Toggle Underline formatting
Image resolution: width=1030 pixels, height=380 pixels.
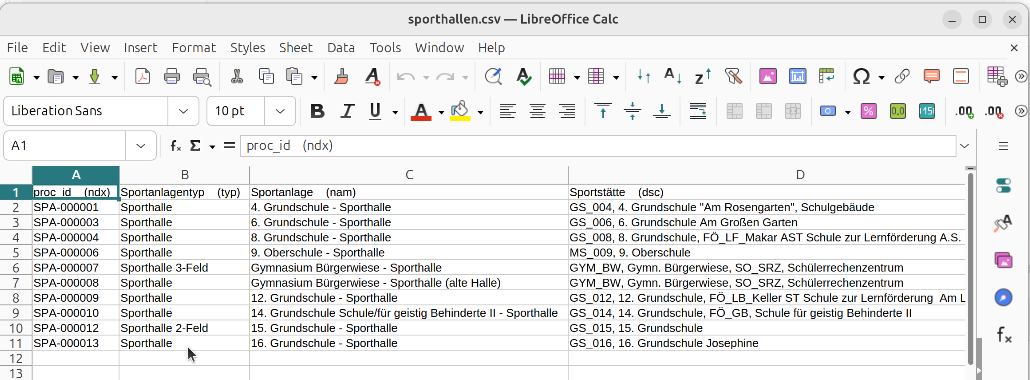point(375,111)
